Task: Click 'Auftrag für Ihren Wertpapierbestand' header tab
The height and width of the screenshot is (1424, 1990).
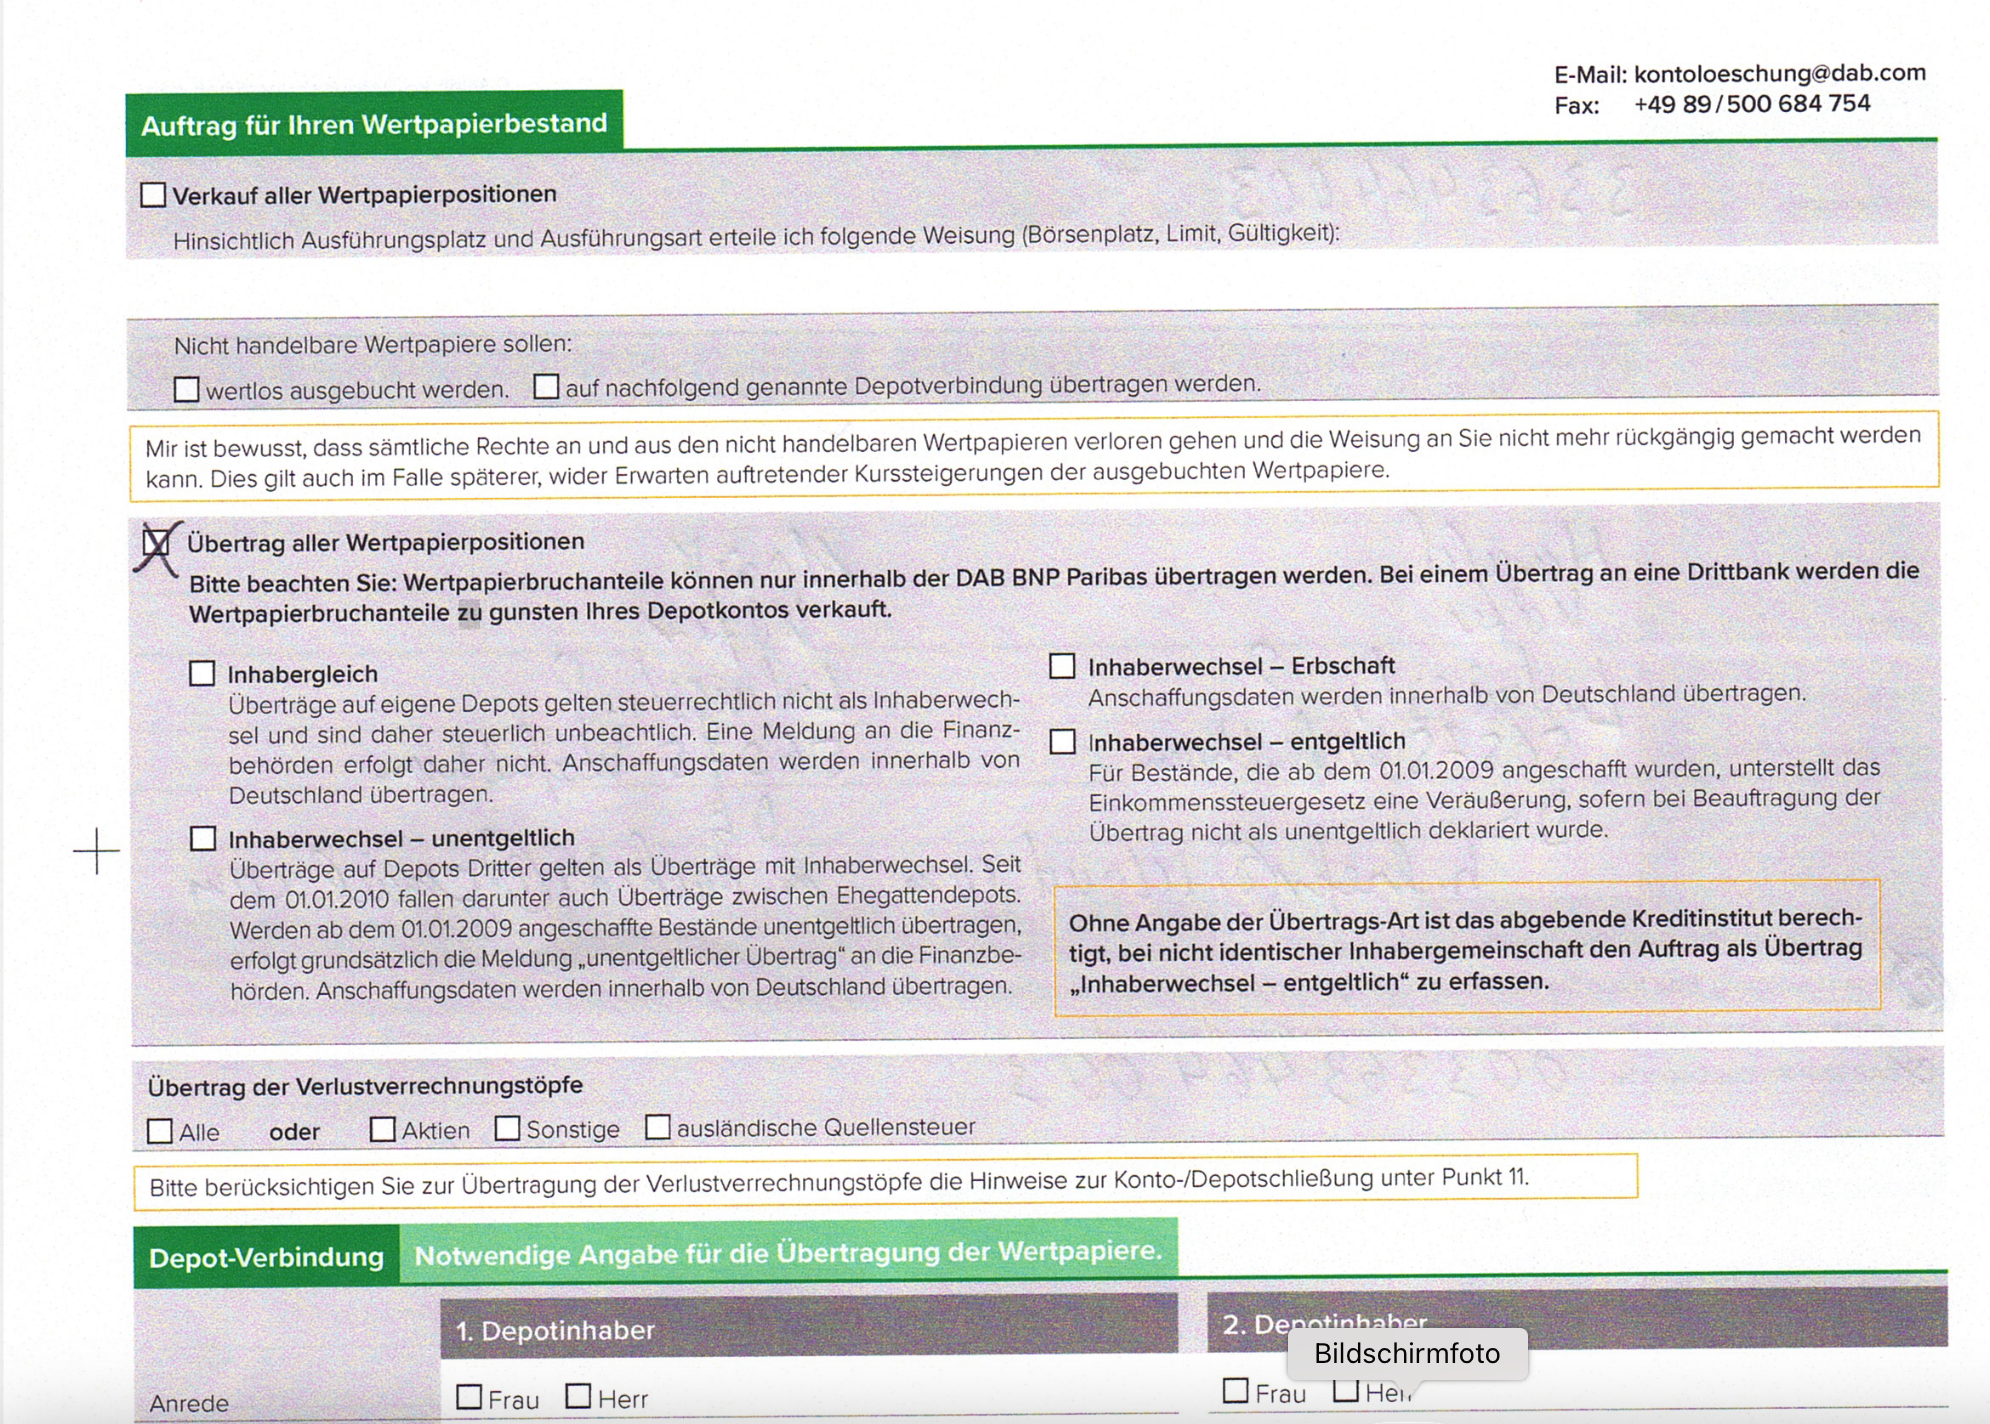Action: (374, 124)
